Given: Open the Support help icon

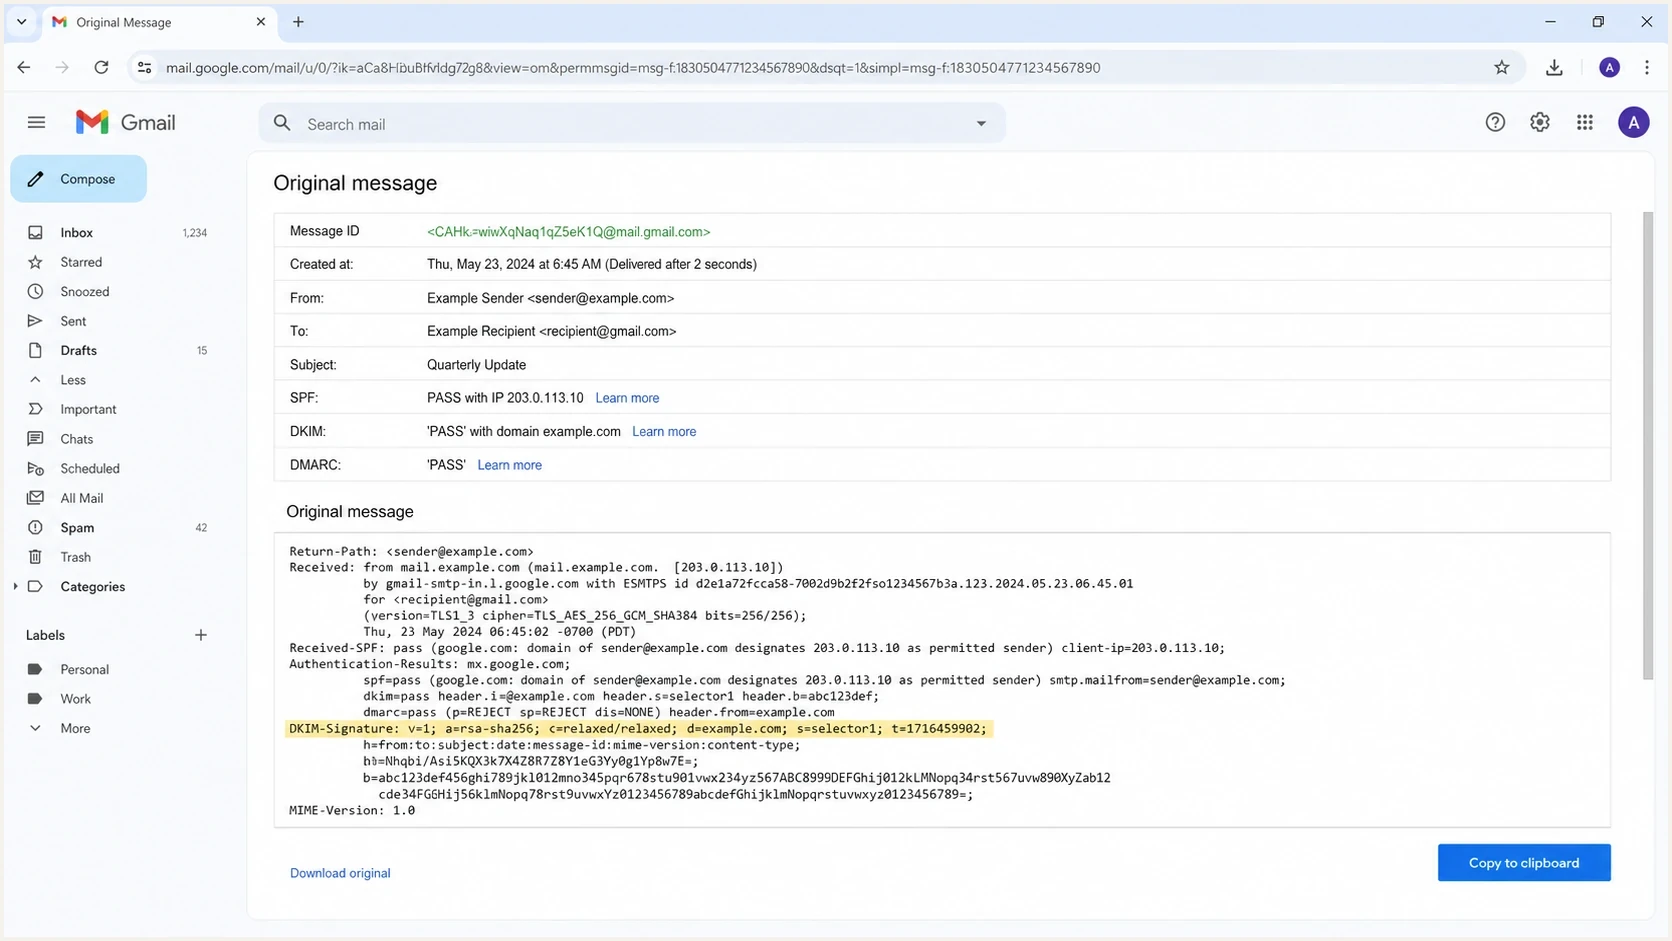Looking at the screenshot, I should click(x=1495, y=122).
